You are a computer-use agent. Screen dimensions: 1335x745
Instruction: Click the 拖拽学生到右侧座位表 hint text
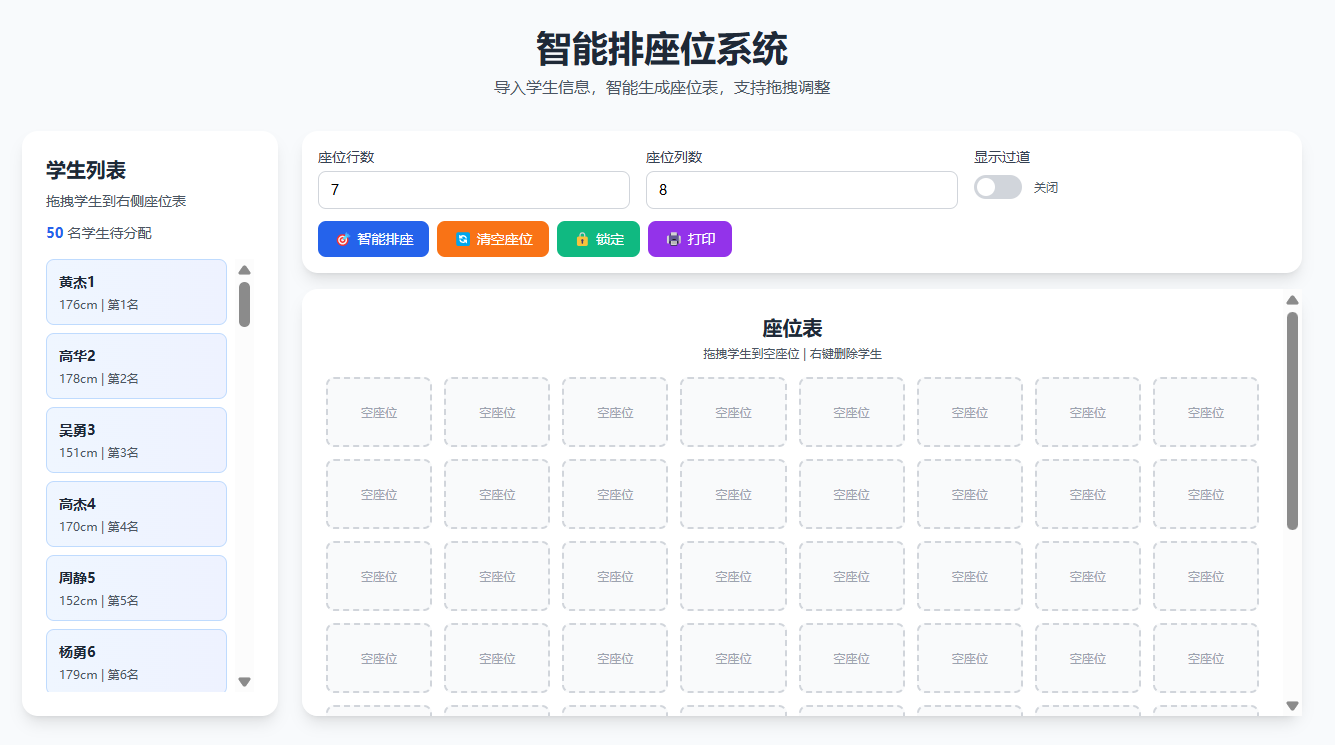pos(116,201)
